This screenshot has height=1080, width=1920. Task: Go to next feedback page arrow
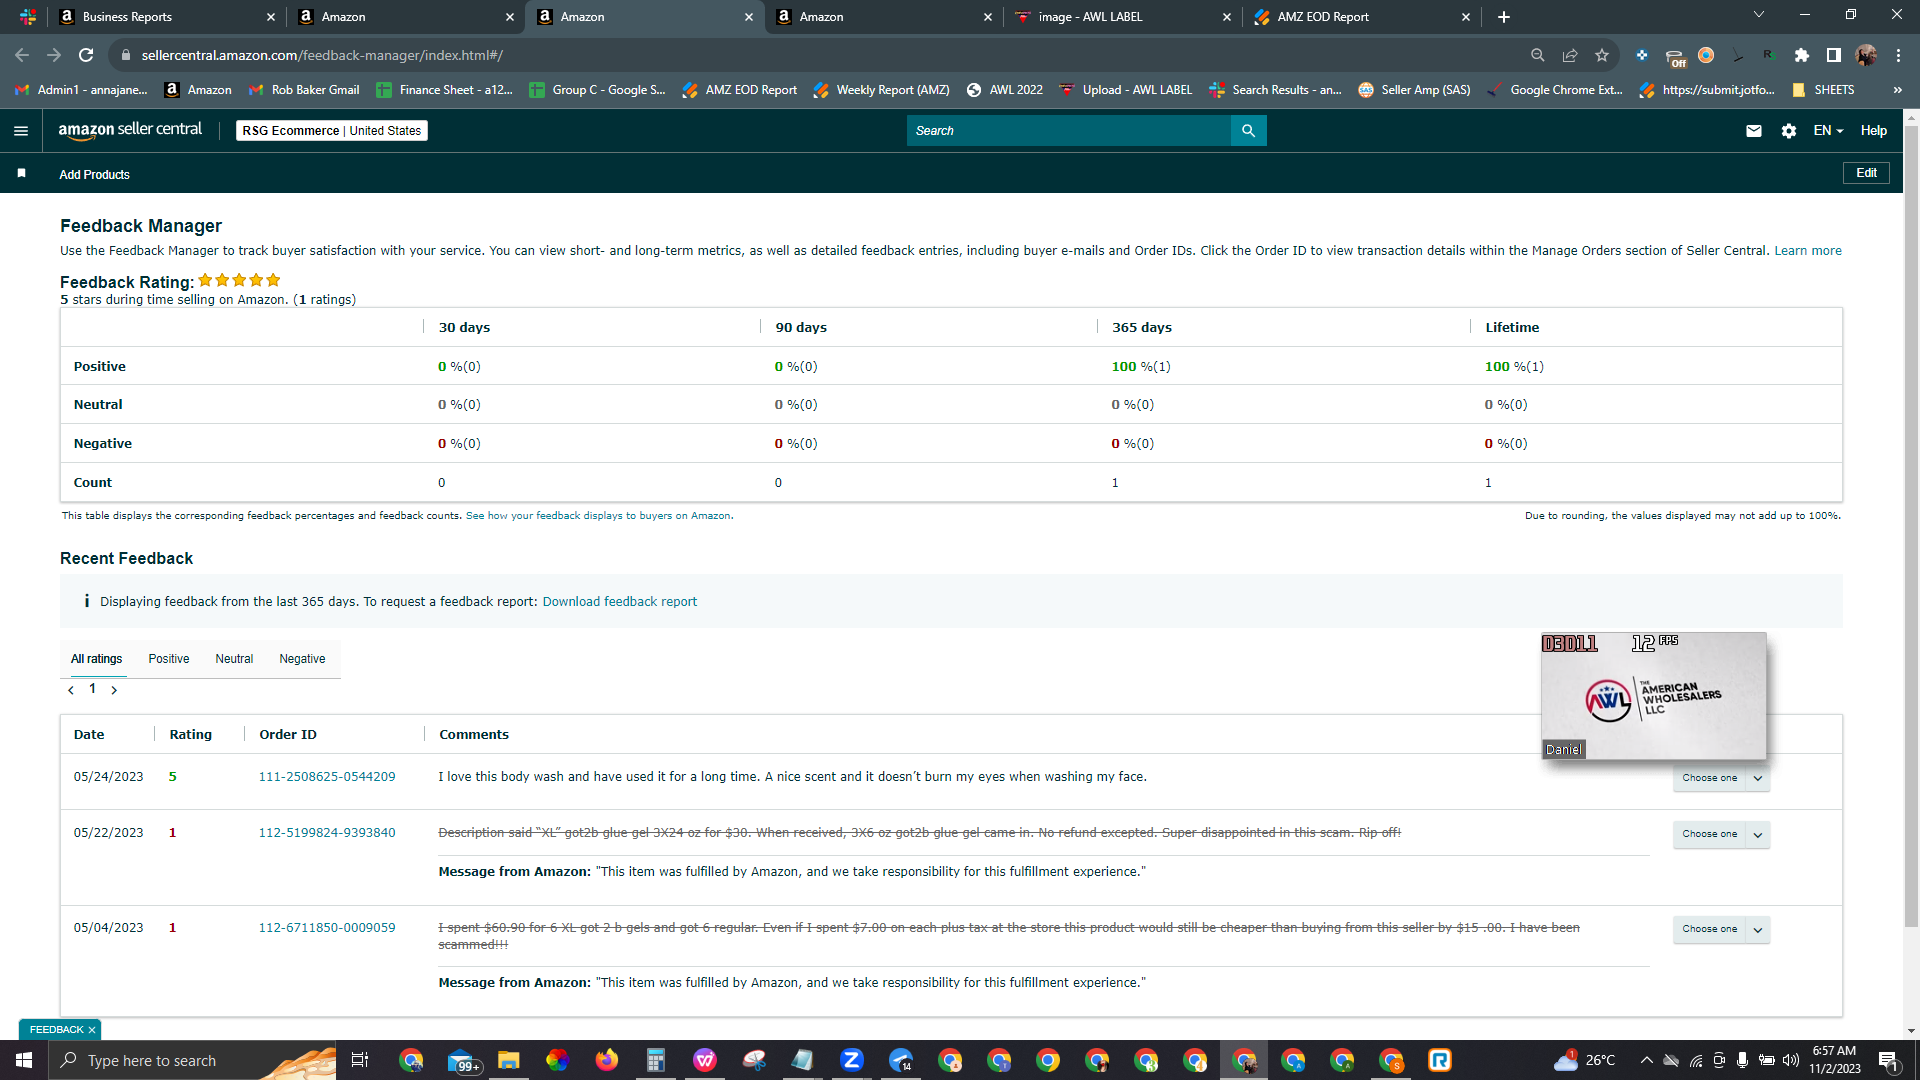114,690
